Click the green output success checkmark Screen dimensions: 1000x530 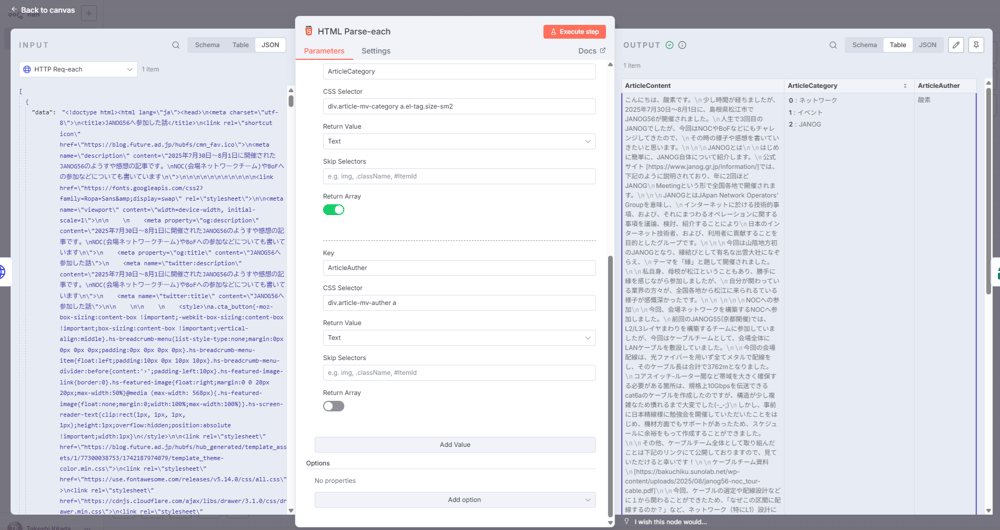point(670,45)
